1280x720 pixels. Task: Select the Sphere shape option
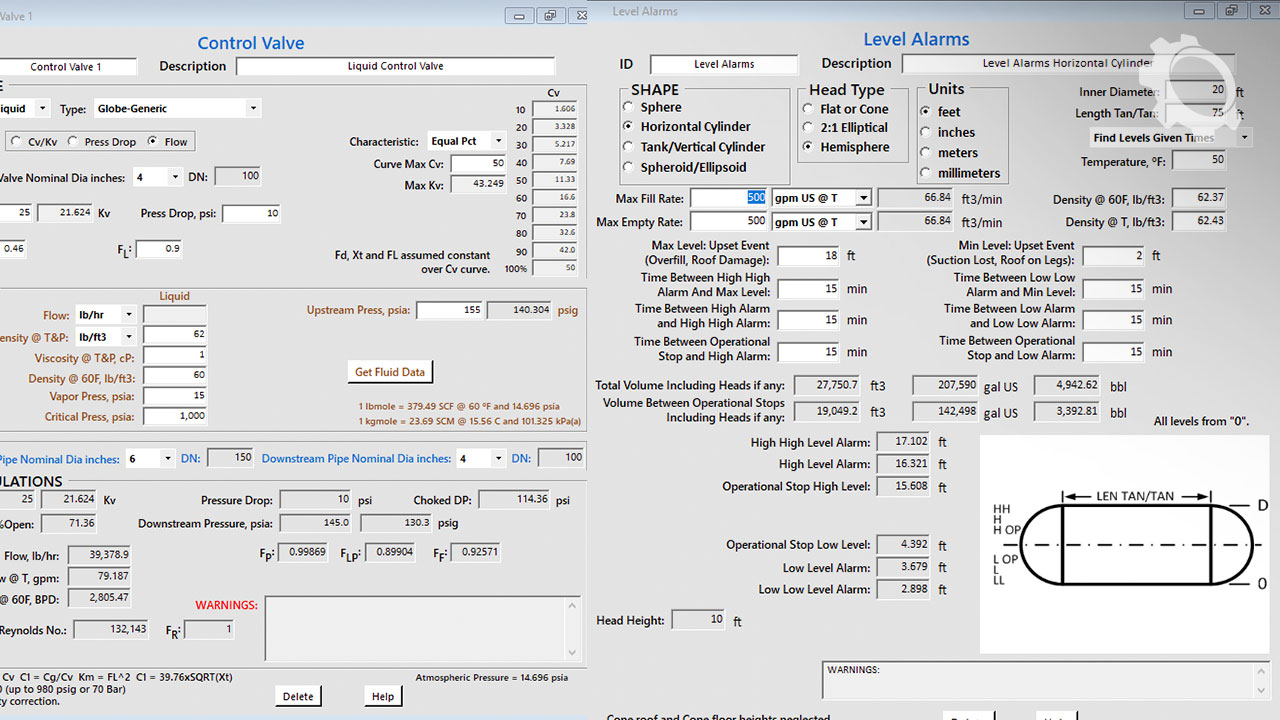tap(629, 107)
